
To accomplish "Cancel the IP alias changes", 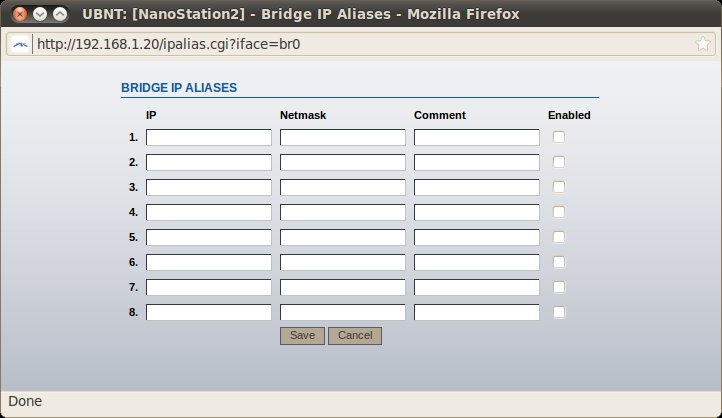I will pyautogui.click(x=355, y=336).
